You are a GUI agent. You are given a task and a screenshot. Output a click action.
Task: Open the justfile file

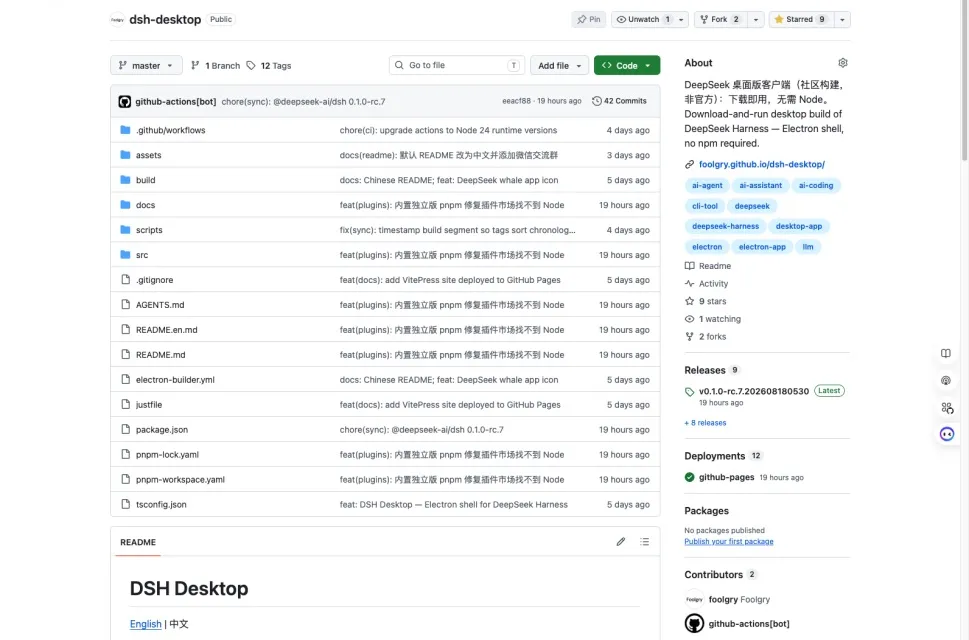[149, 405]
